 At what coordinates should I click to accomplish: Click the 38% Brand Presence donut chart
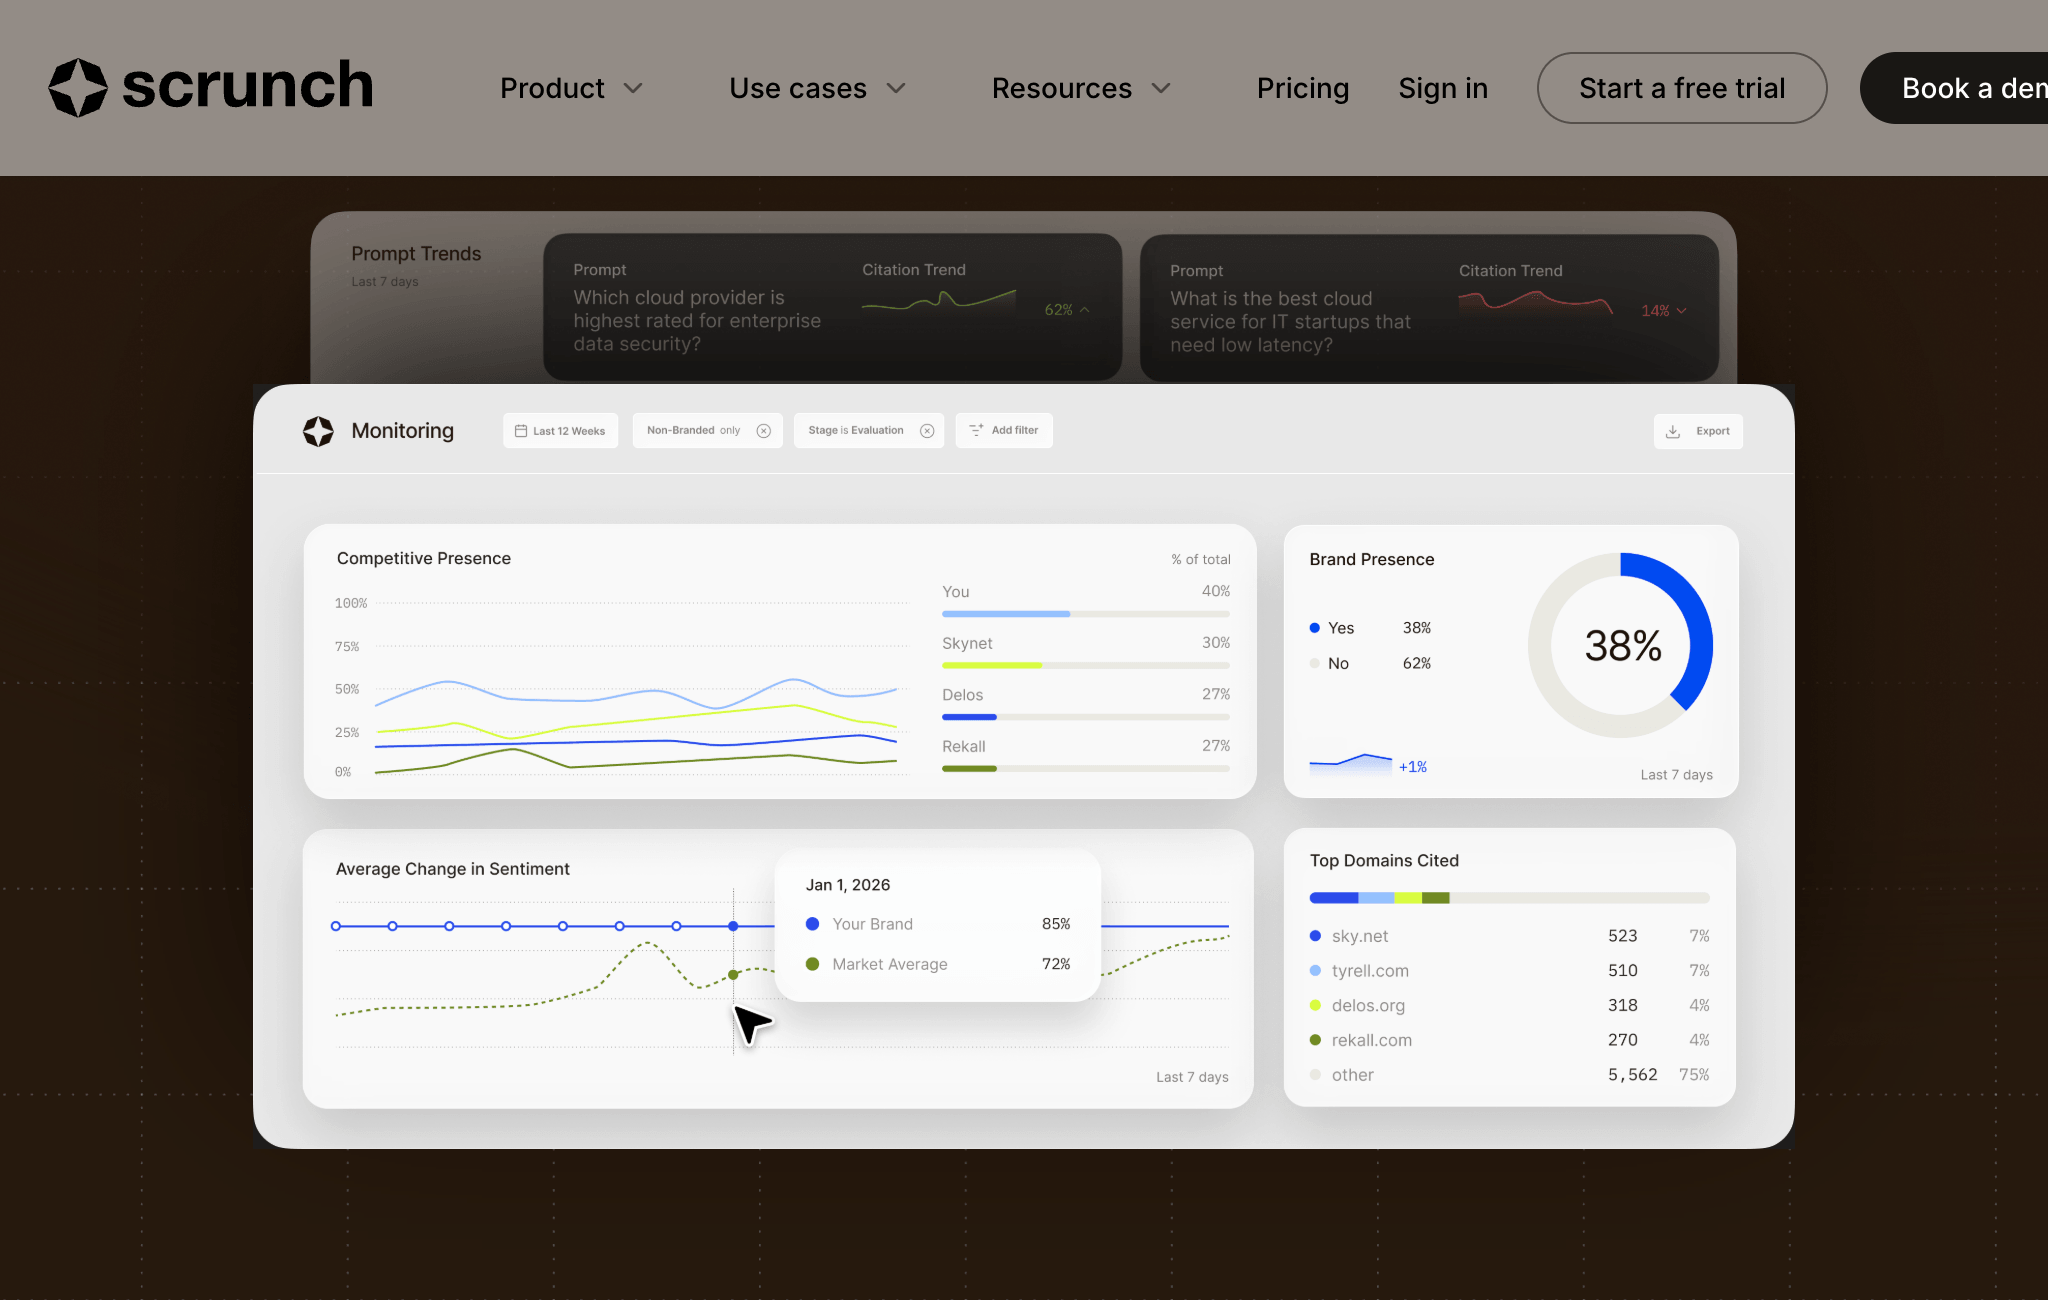click(x=1621, y=645)
